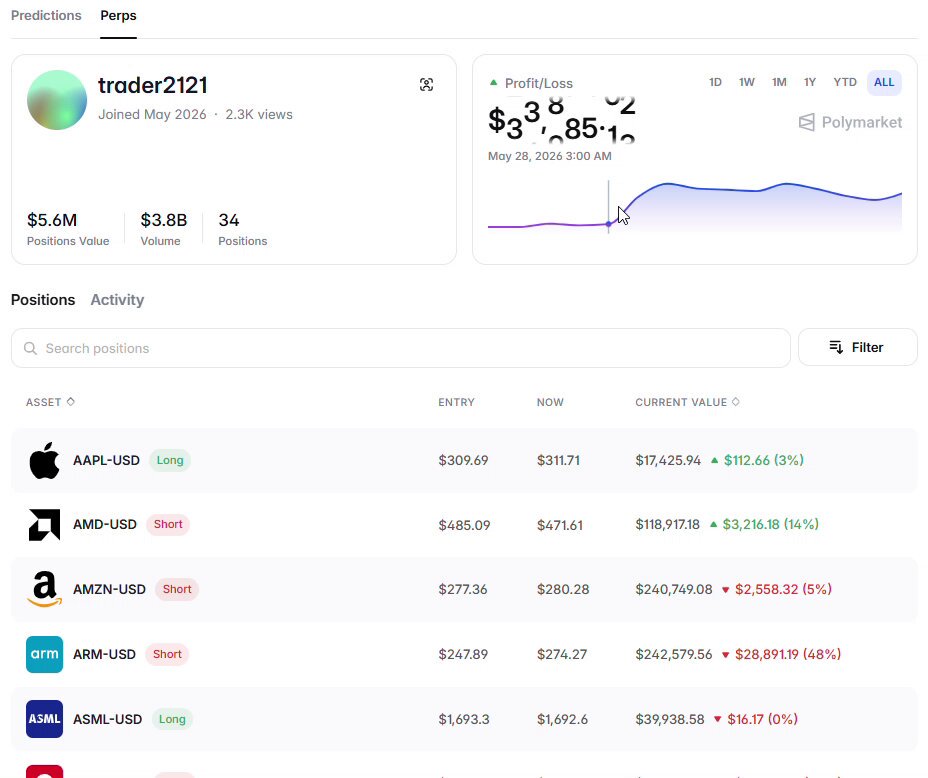Click the magnifier icon in search box

(x=30, y=348)
